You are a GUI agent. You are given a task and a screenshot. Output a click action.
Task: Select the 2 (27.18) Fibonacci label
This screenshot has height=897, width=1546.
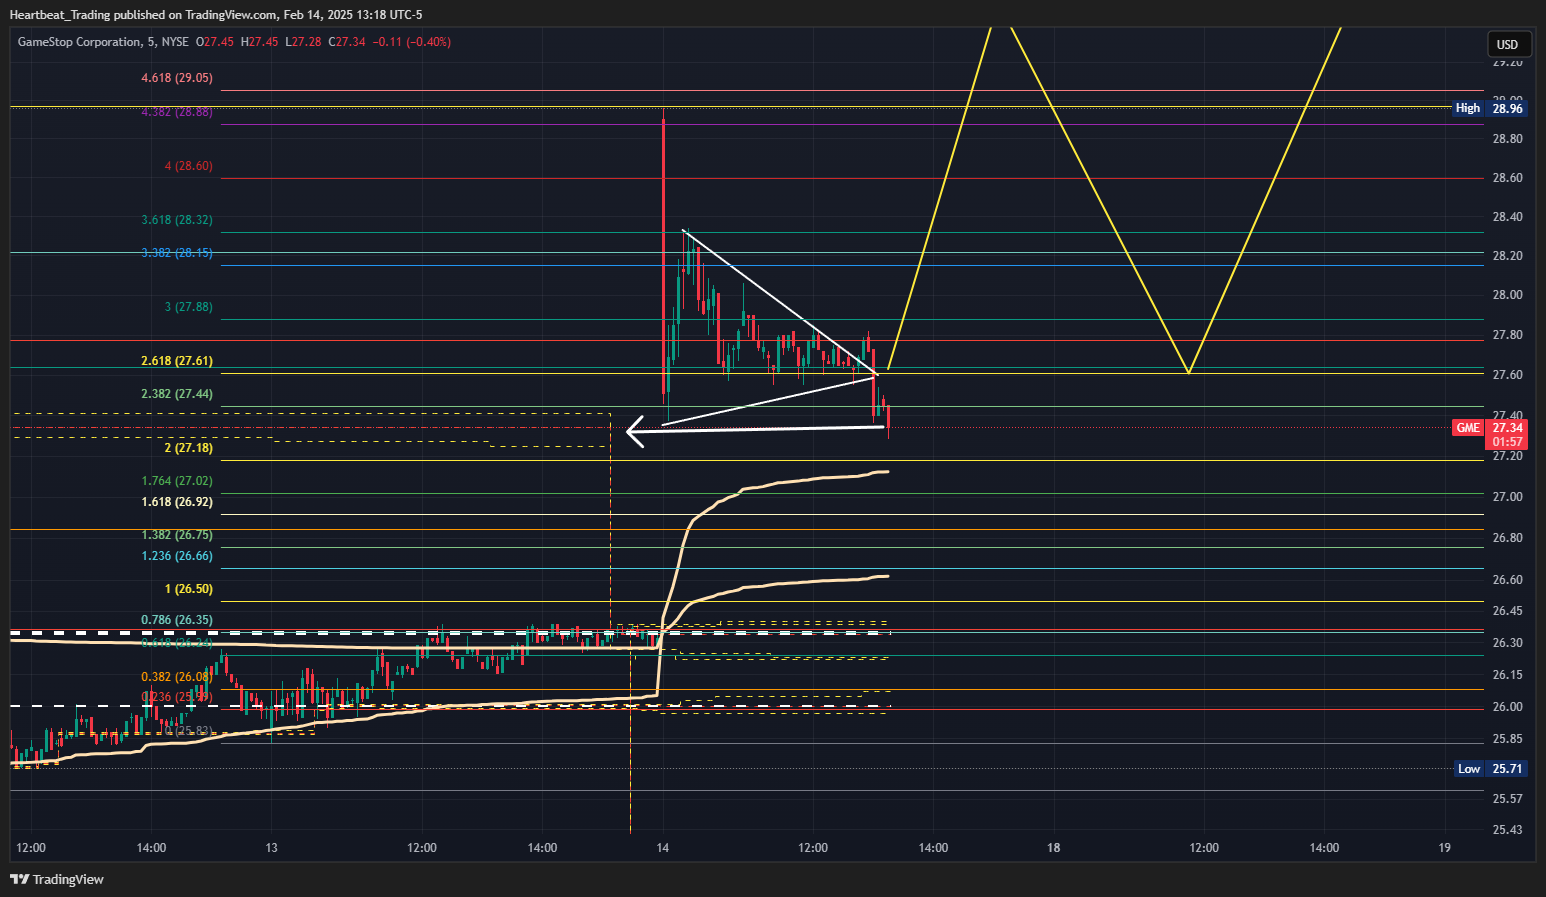tap(189, 448)
